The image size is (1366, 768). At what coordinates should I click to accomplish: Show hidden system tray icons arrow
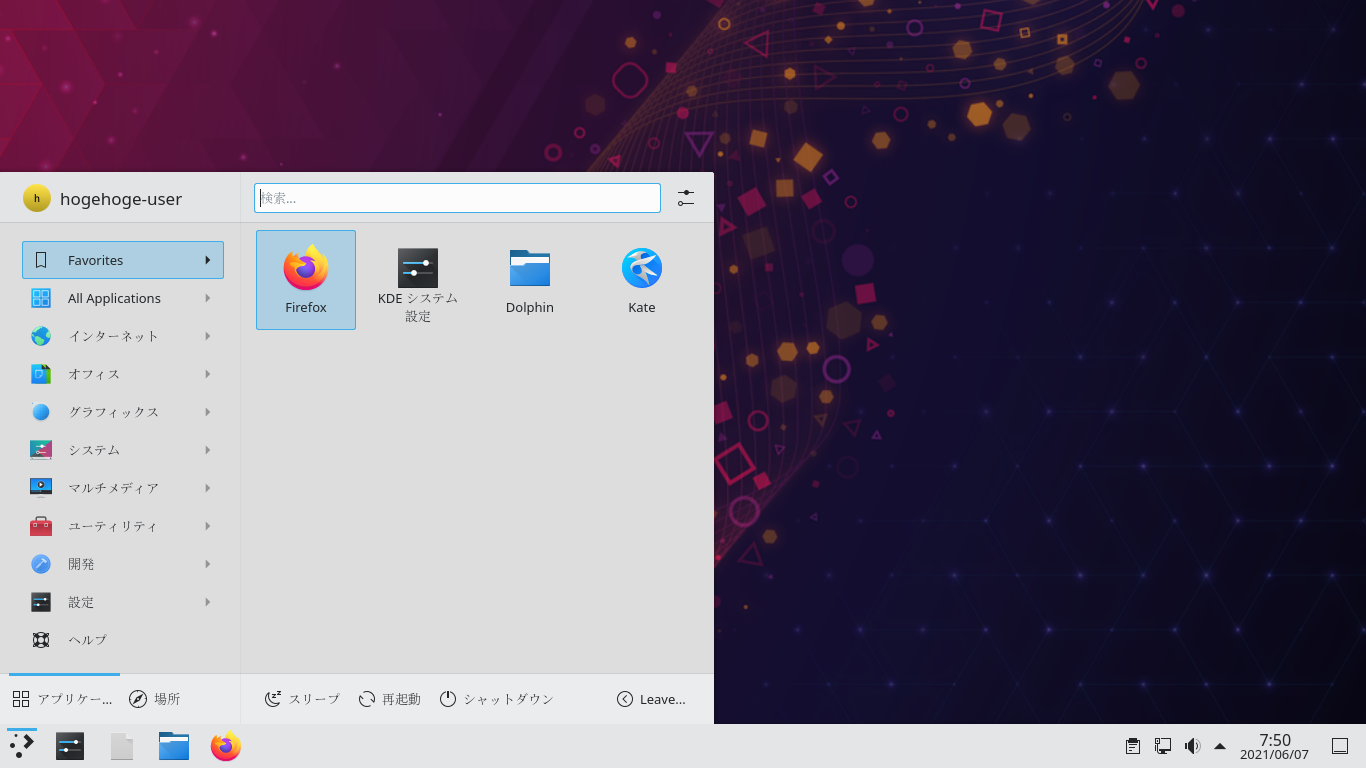click(x=1220, y=746)
